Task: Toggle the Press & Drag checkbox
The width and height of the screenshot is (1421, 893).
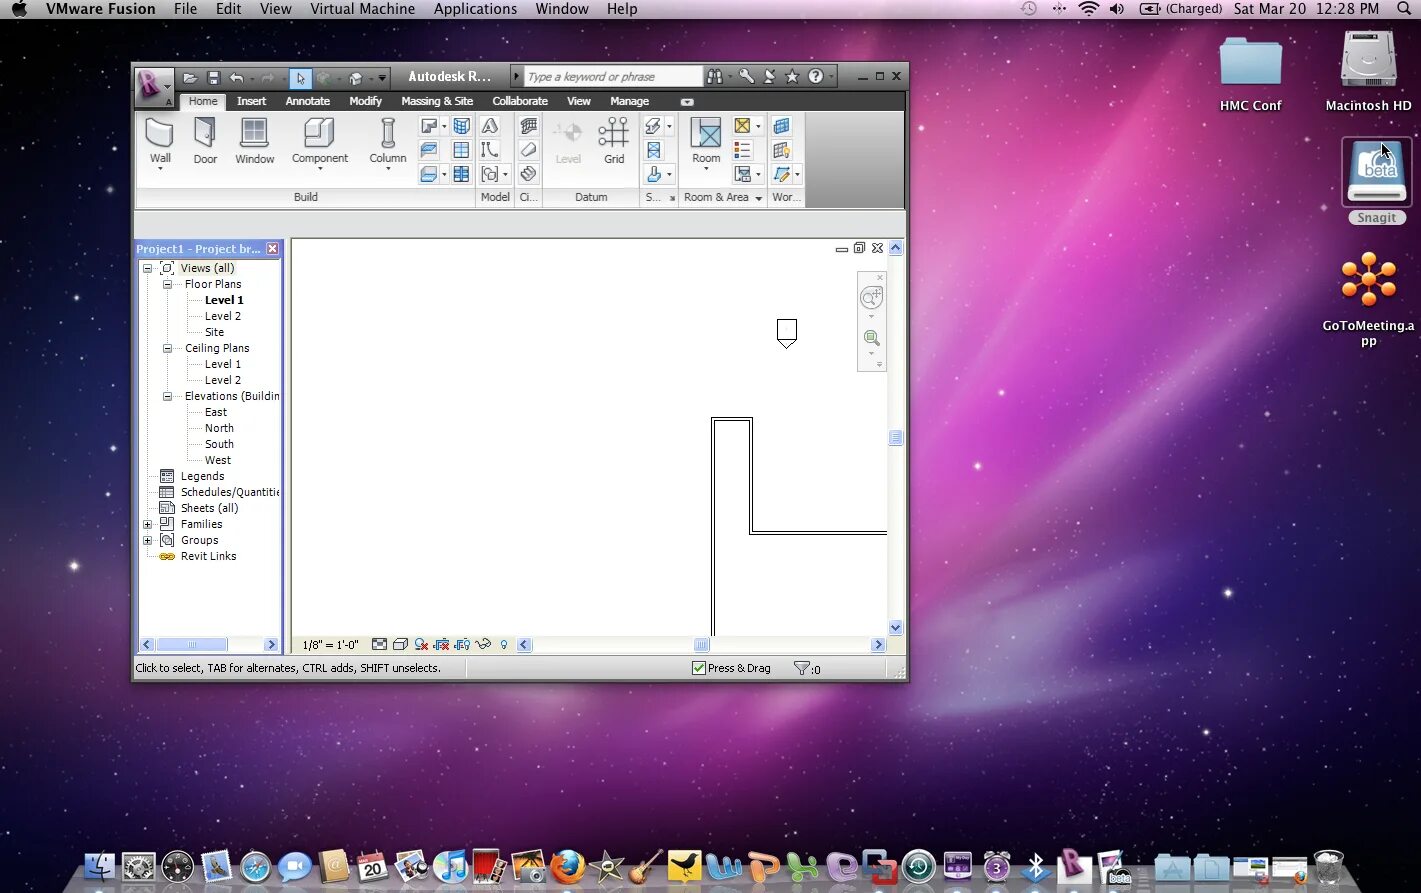Action: (x=699, y=668)
